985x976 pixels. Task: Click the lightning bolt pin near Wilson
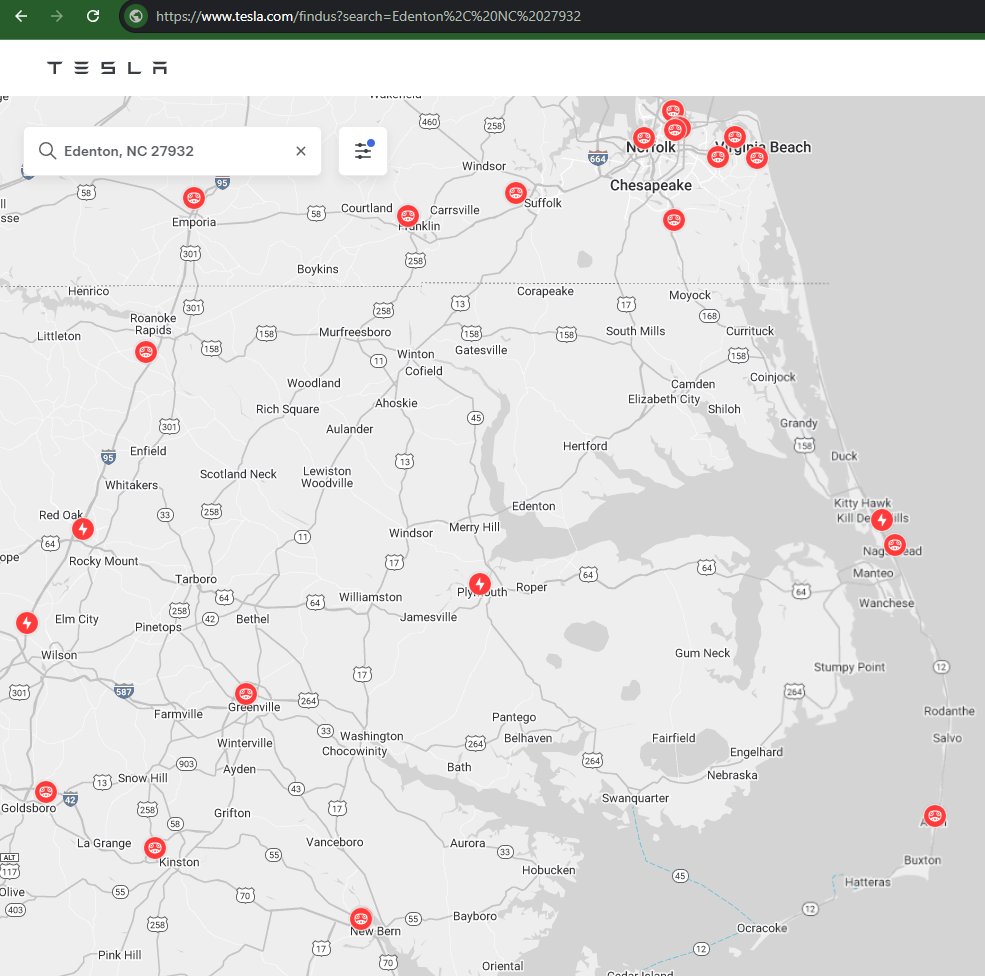tap(26, 622)
